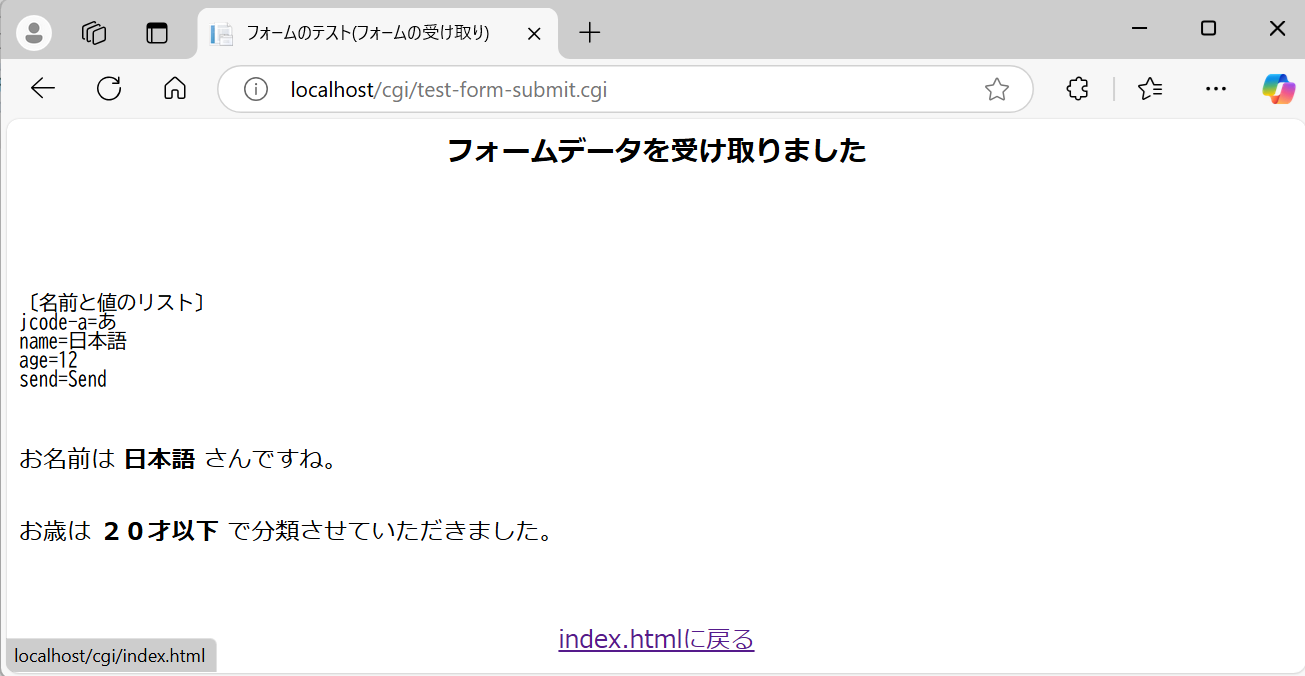
Task: Open the tab actions menu icon
Action: (157, 33)
